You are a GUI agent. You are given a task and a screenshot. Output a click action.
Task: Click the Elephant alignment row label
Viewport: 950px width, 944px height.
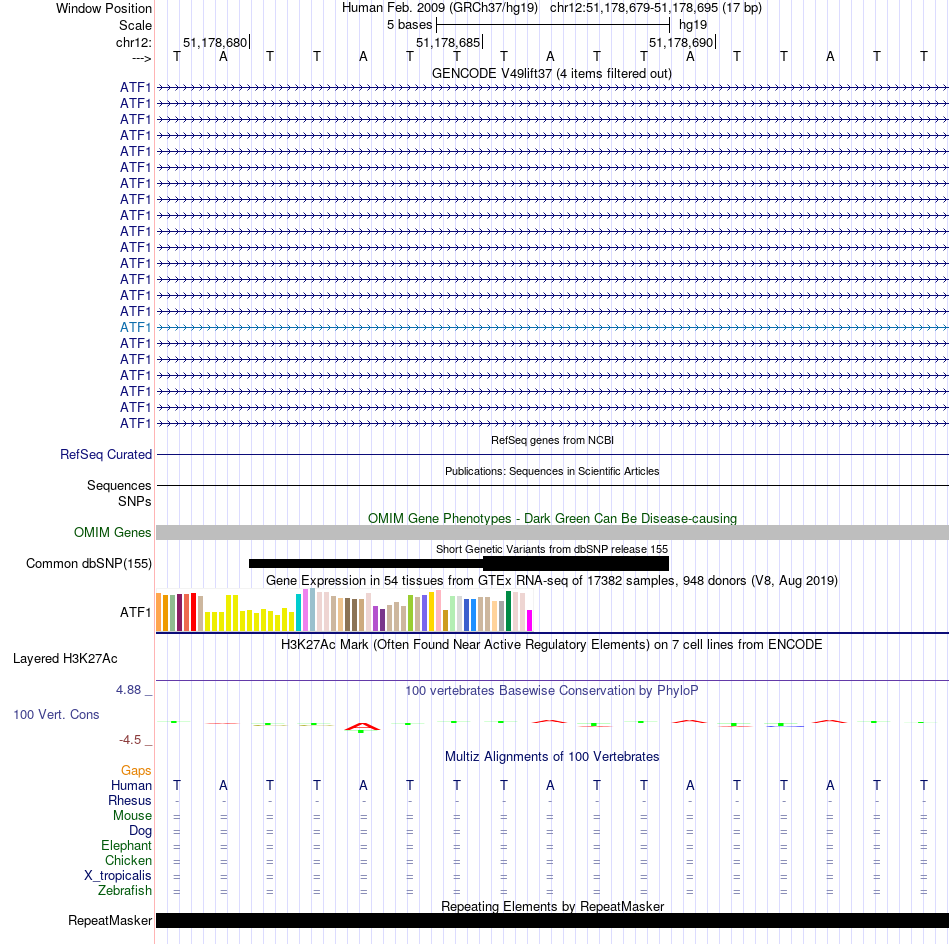coord(127,845)
